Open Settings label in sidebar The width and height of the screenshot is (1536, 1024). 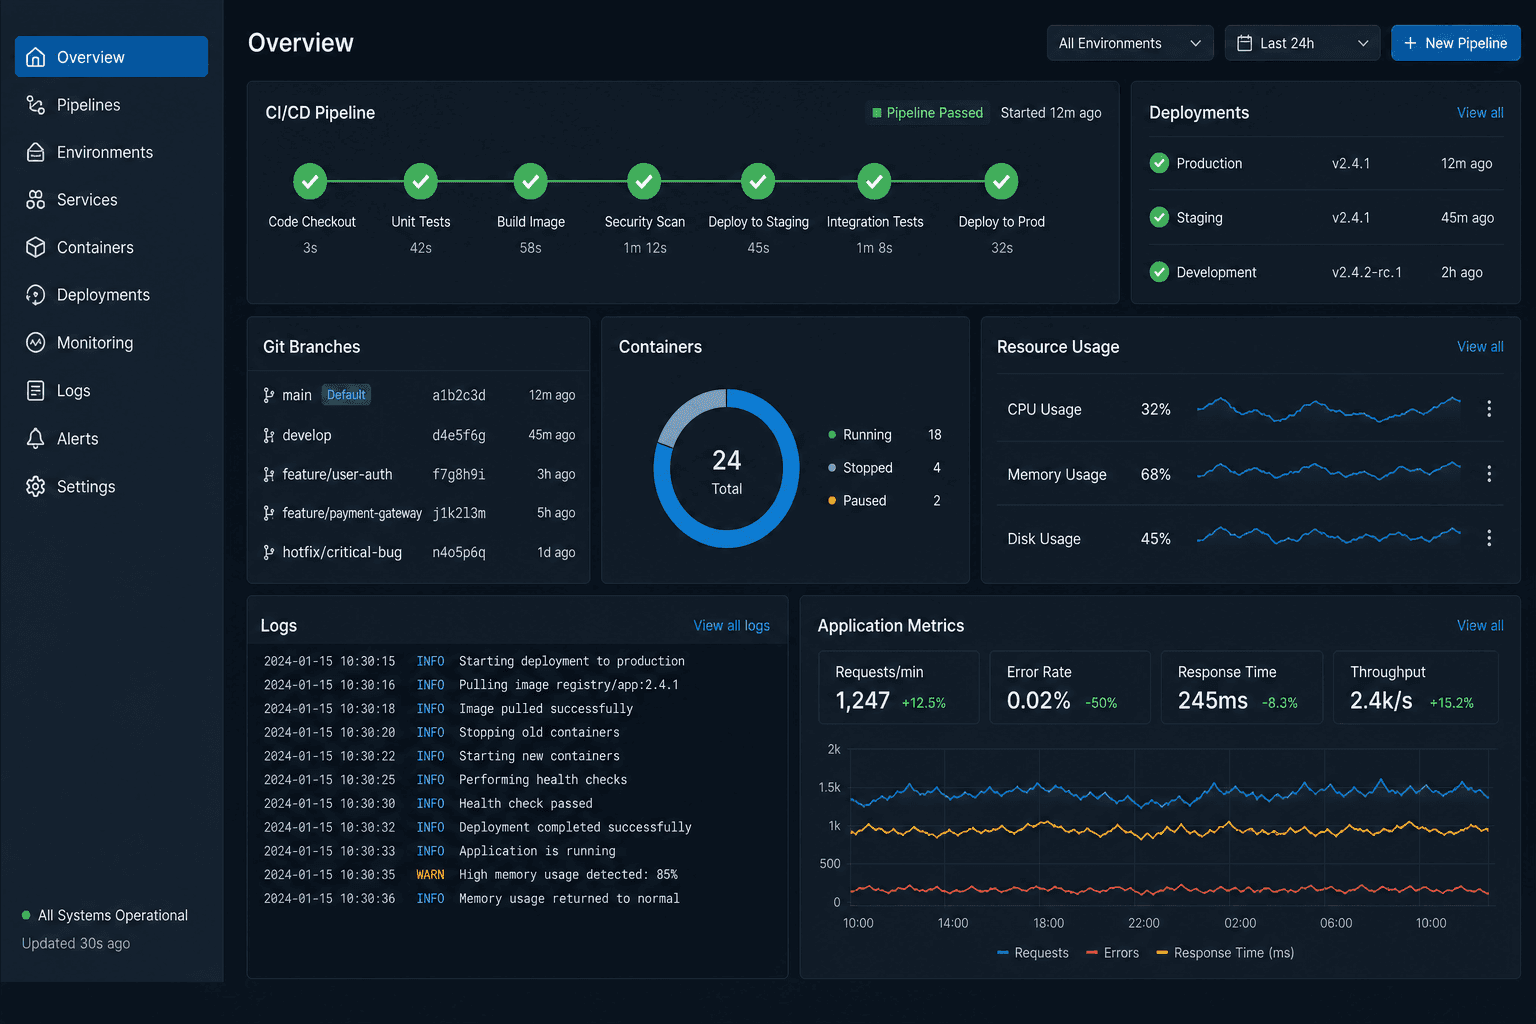point(86,487)
